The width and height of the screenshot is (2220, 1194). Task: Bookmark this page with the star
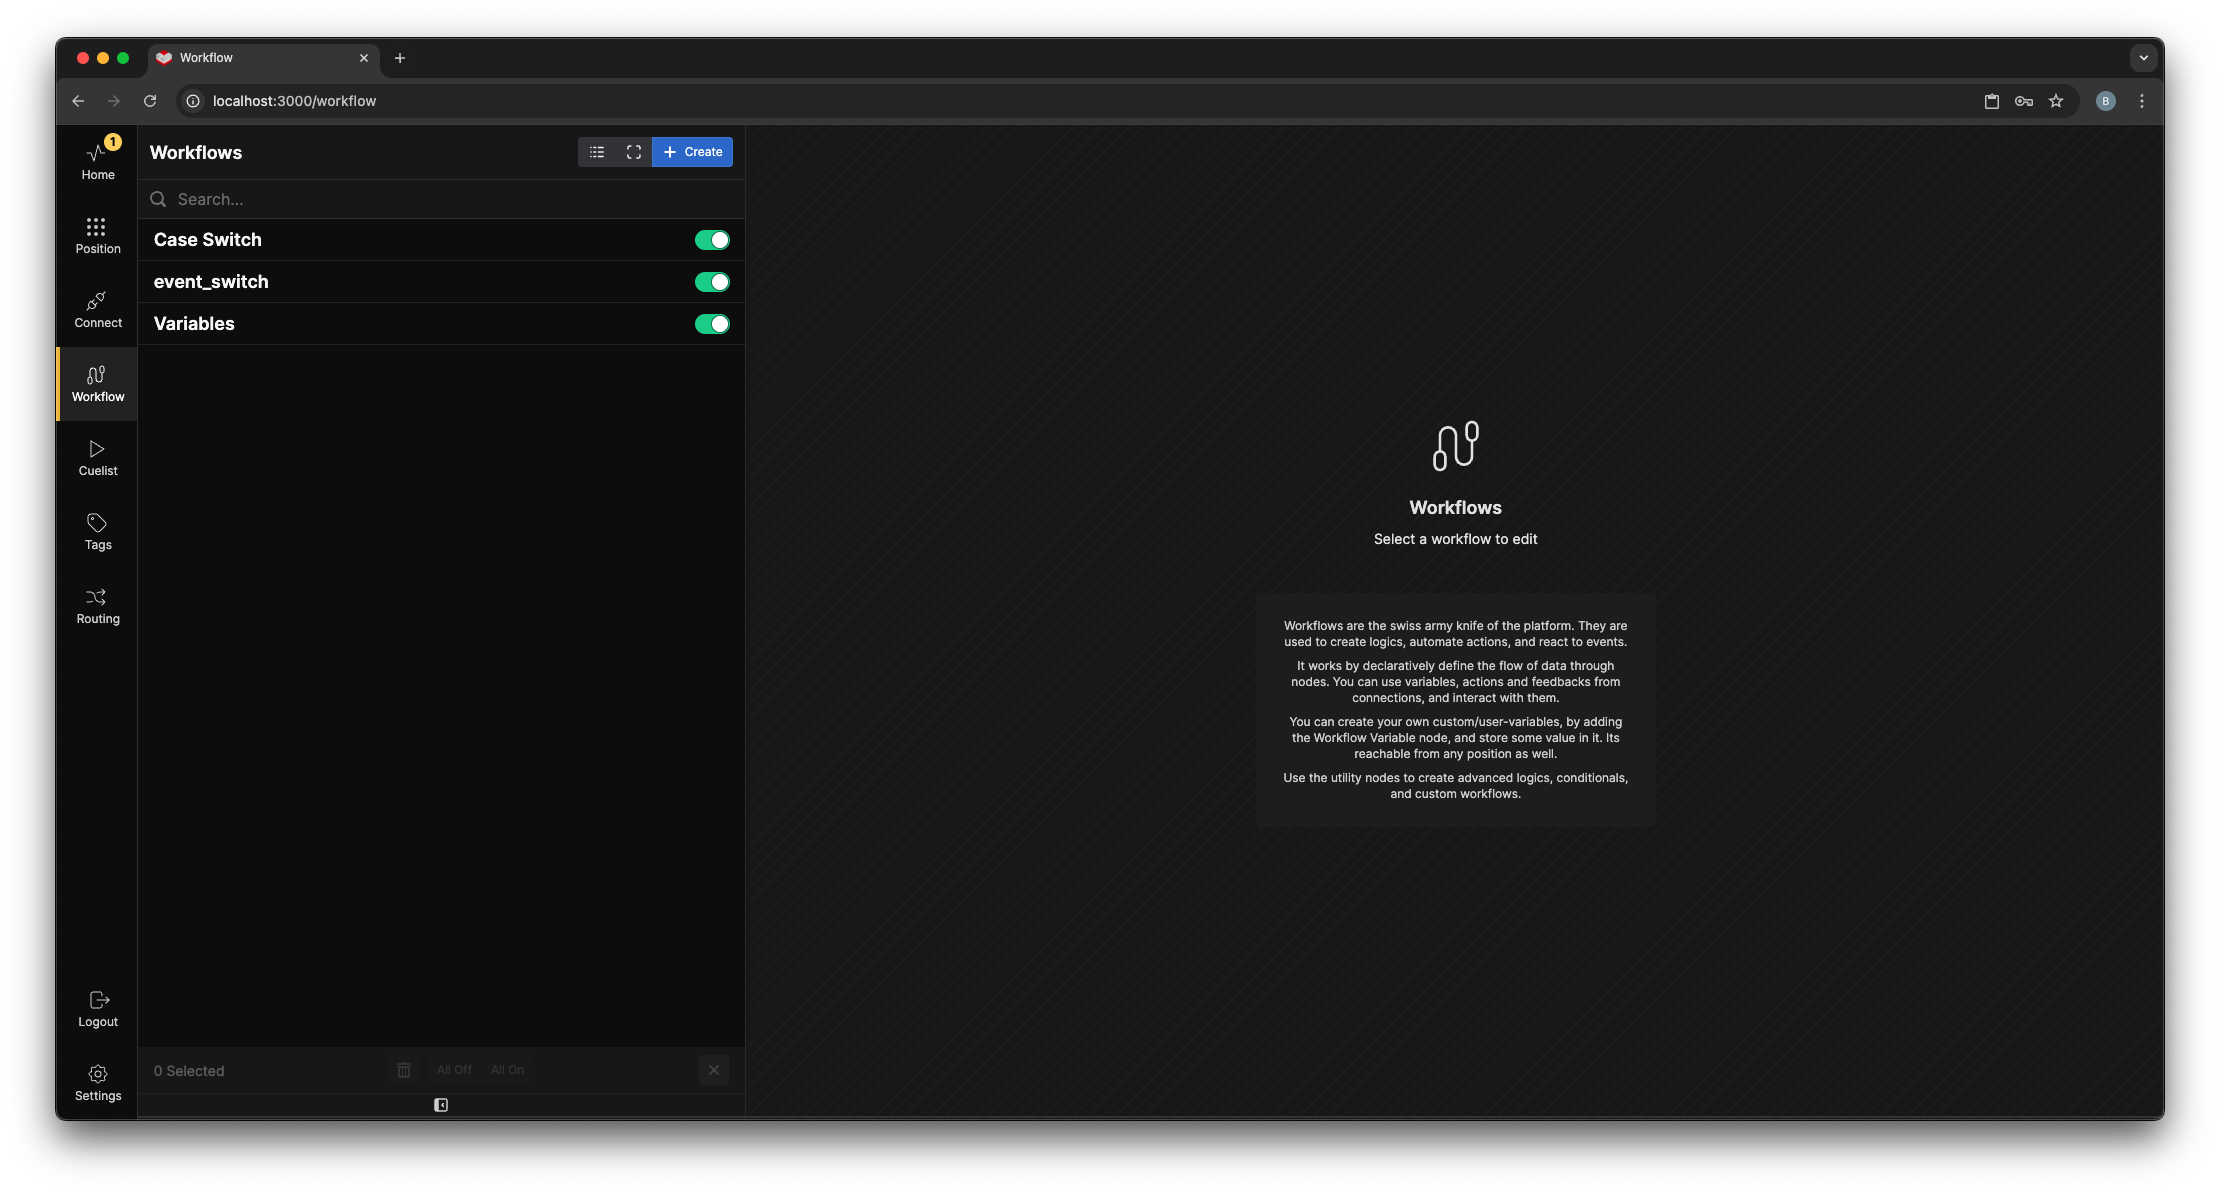click(2056, 101)
